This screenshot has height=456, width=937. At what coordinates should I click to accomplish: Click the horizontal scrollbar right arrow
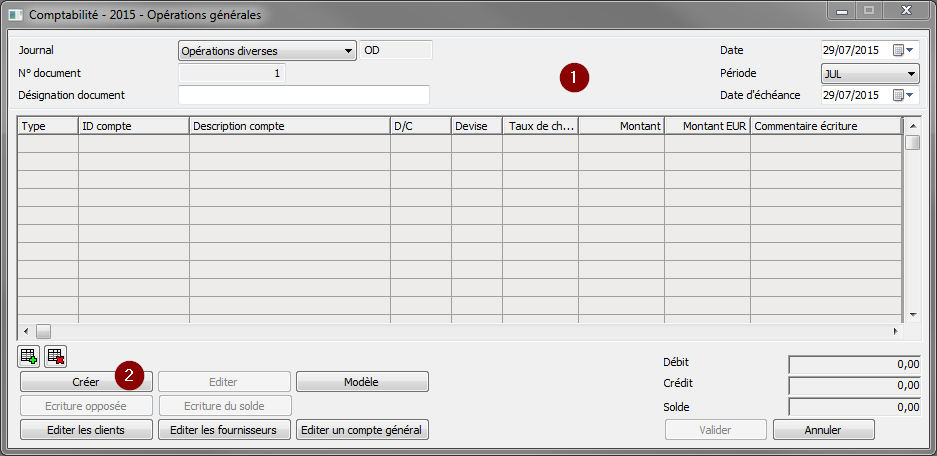895,330
